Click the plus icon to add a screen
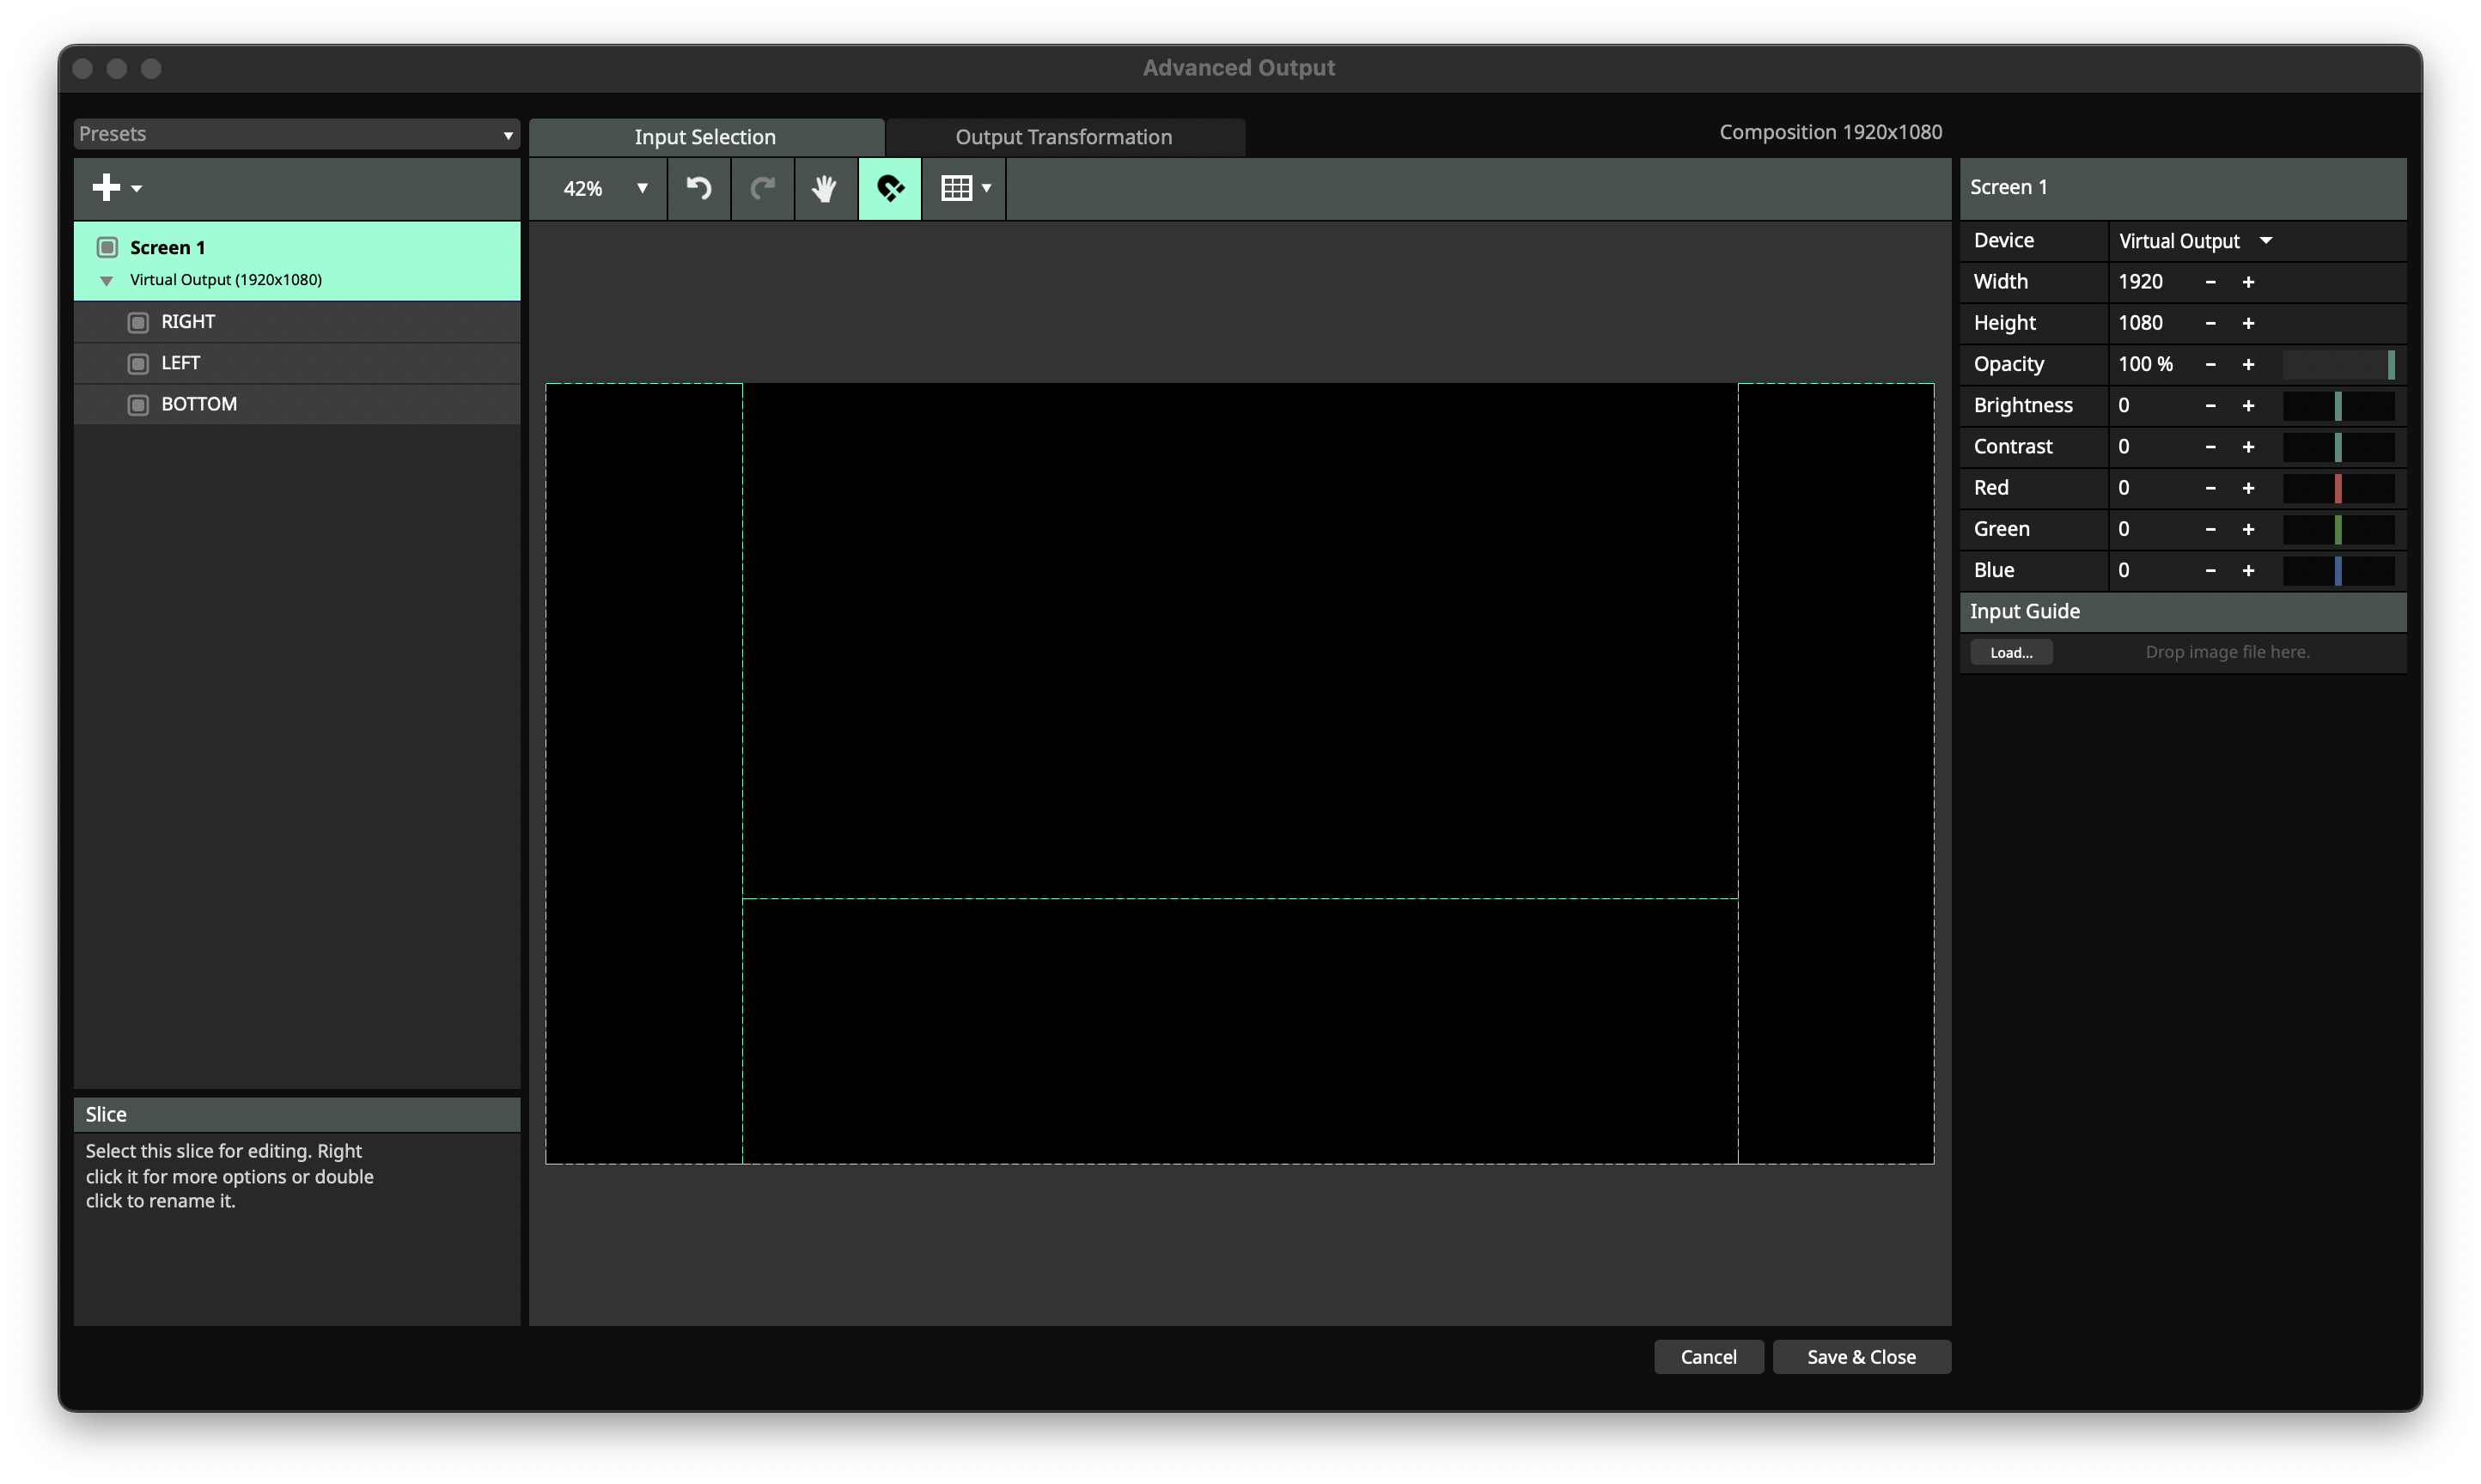The height and width of the screenshot is (1484, 2481). 106,188
